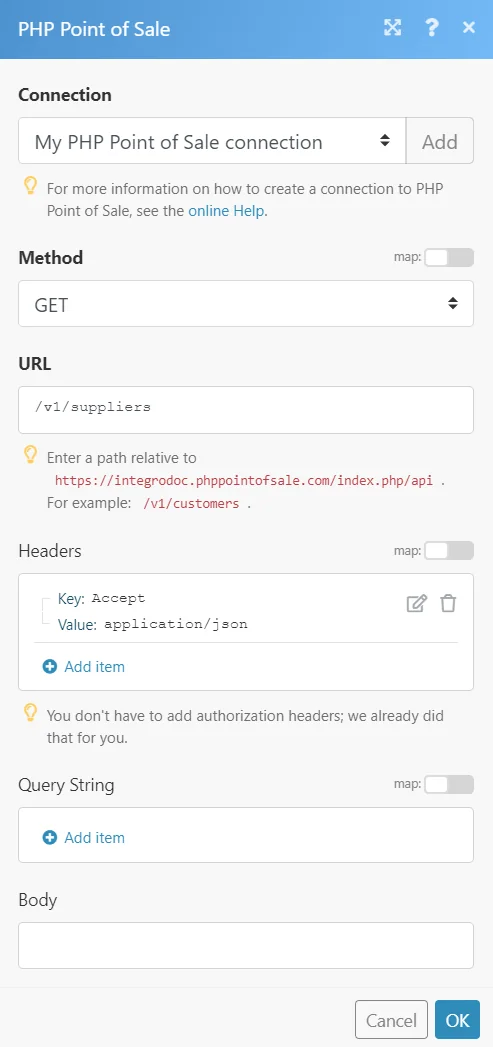Delete the Accept header via trash icon
Image resolution: width=493 pixels, height=1047 pixels.
pyautogui.click(x=448, y=604)
